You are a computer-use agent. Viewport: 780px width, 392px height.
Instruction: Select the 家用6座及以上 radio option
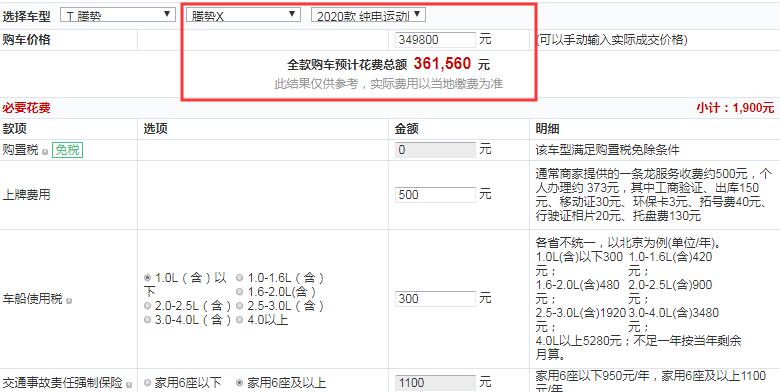[x=240, y=383]
